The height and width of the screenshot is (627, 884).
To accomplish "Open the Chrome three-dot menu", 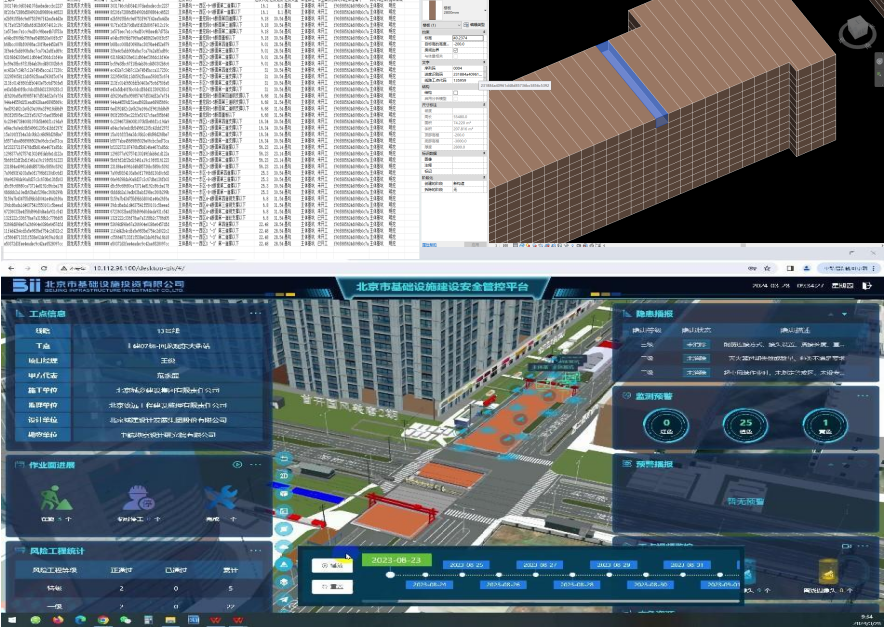I will (876, 268).
